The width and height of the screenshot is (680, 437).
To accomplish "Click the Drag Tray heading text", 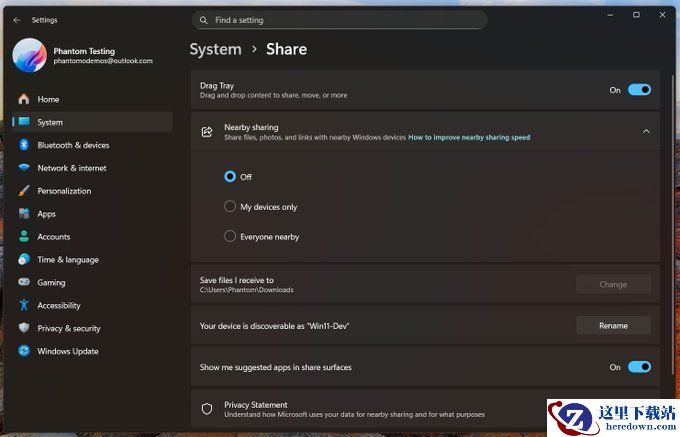I will [x=217, y=85].
